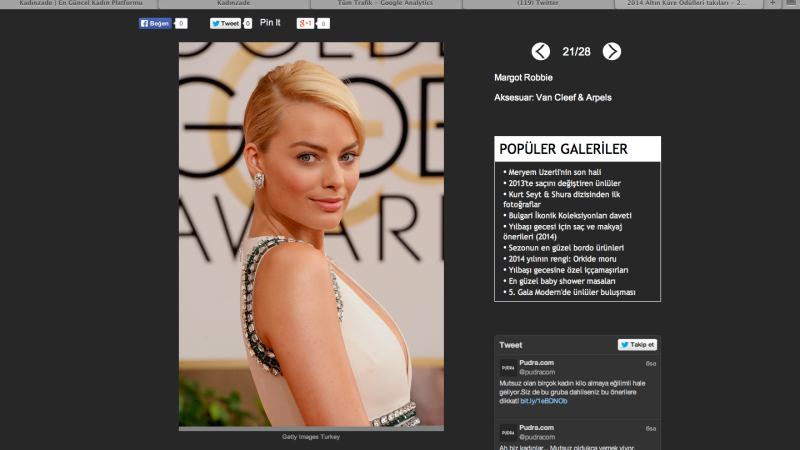
Task: Click the 21/28 photo counter
Action: click(577, 52)
